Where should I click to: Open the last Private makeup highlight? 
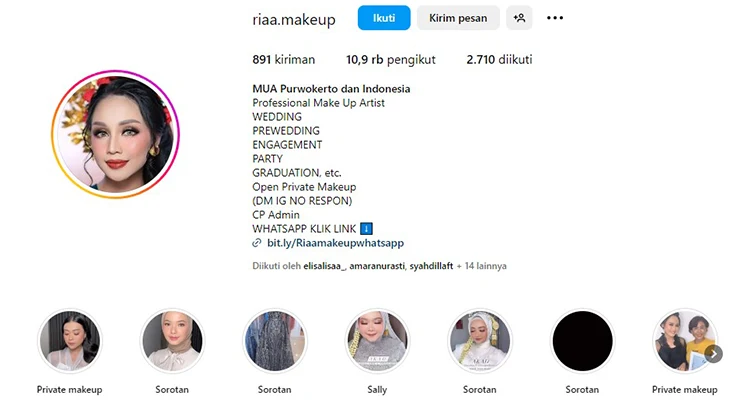click(685, 341)
